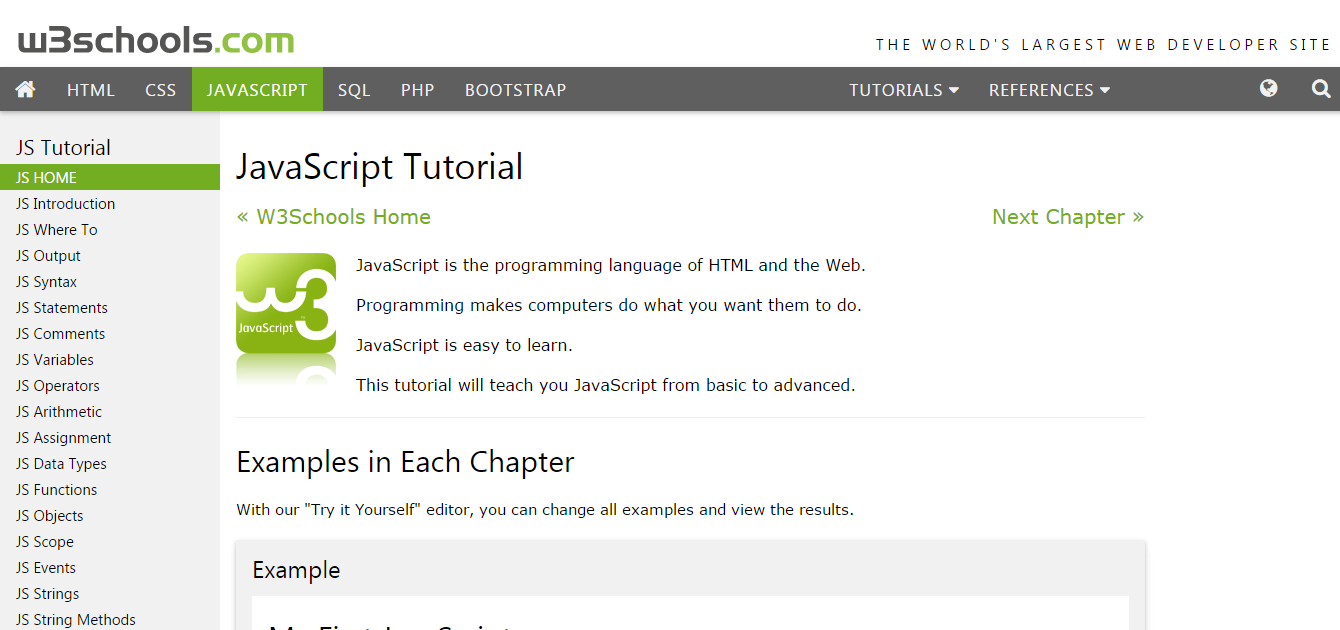The width and height of the screenshot is (1340, 630).
Task: Switch to the CSS tutorial tab
Action: [160, 89]
